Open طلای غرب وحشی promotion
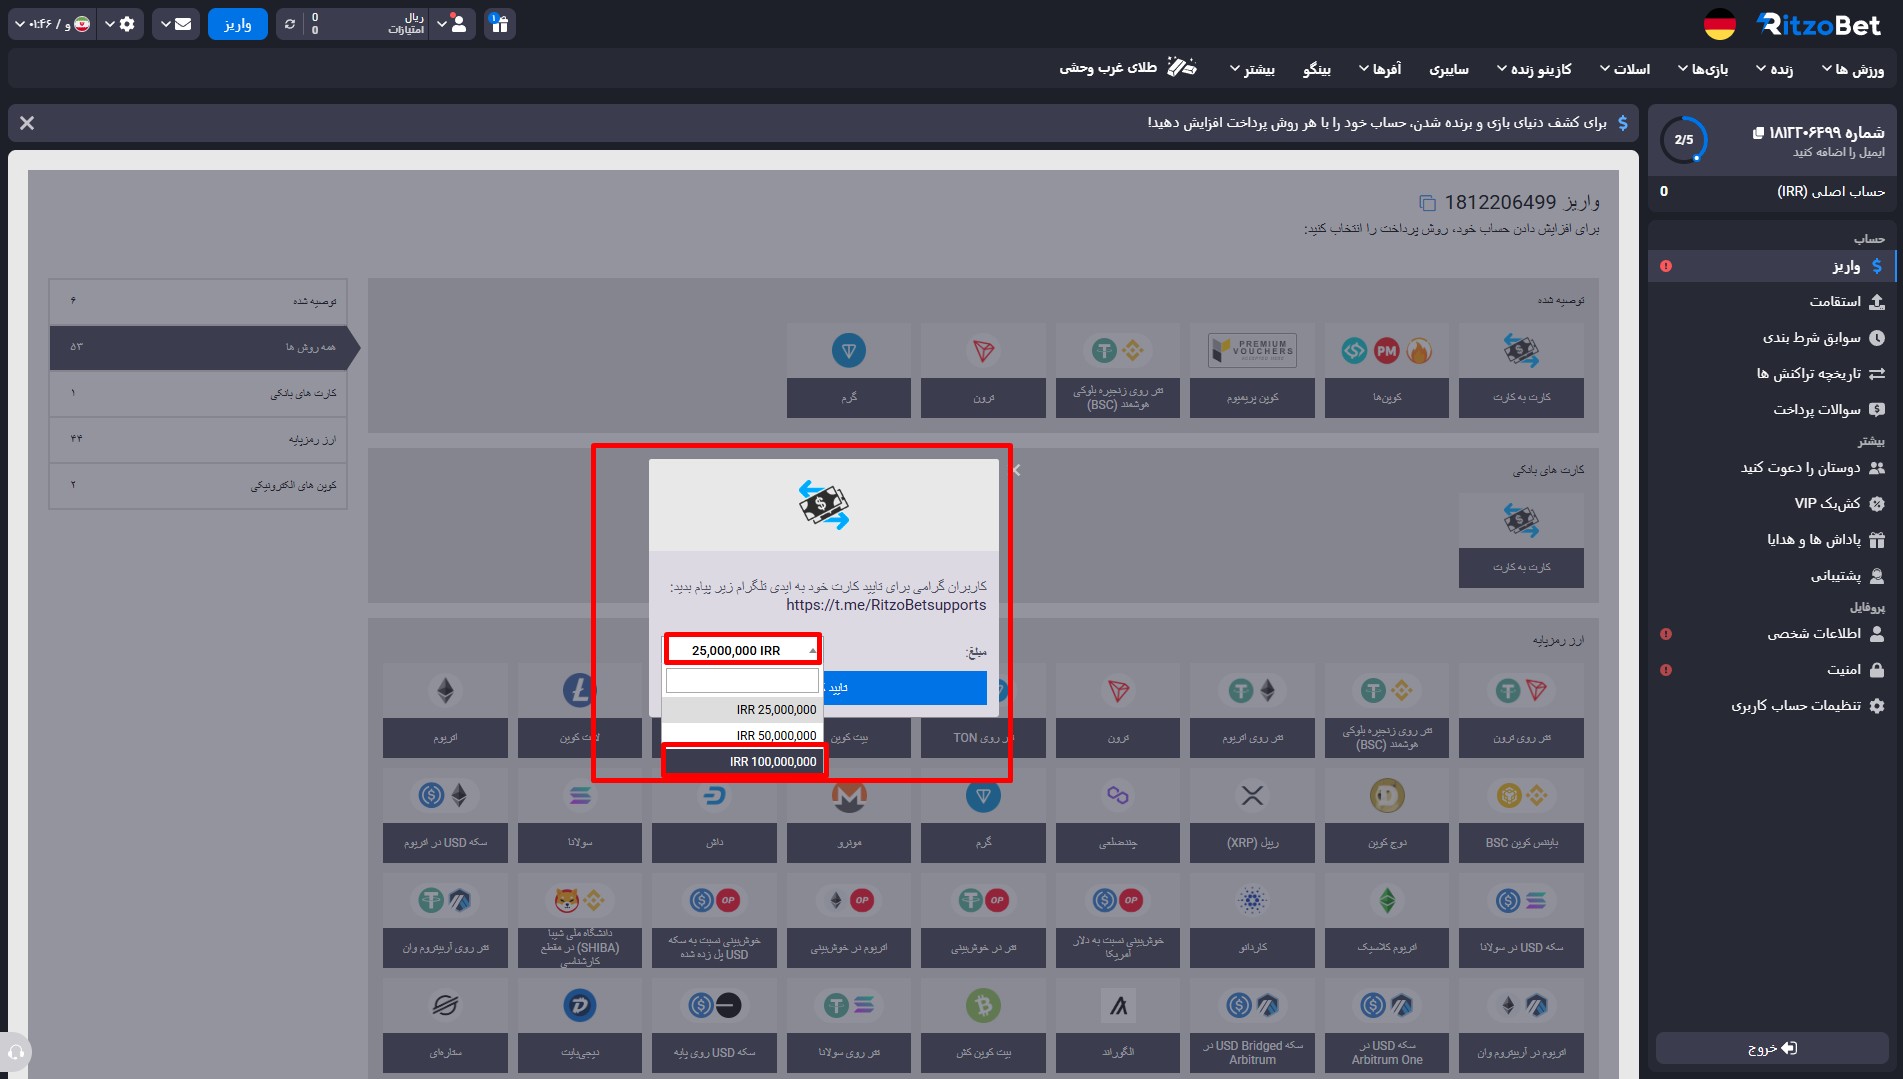This screenshot has height=1079, width=1903. pyautogui.click(x=1128, y=68)
